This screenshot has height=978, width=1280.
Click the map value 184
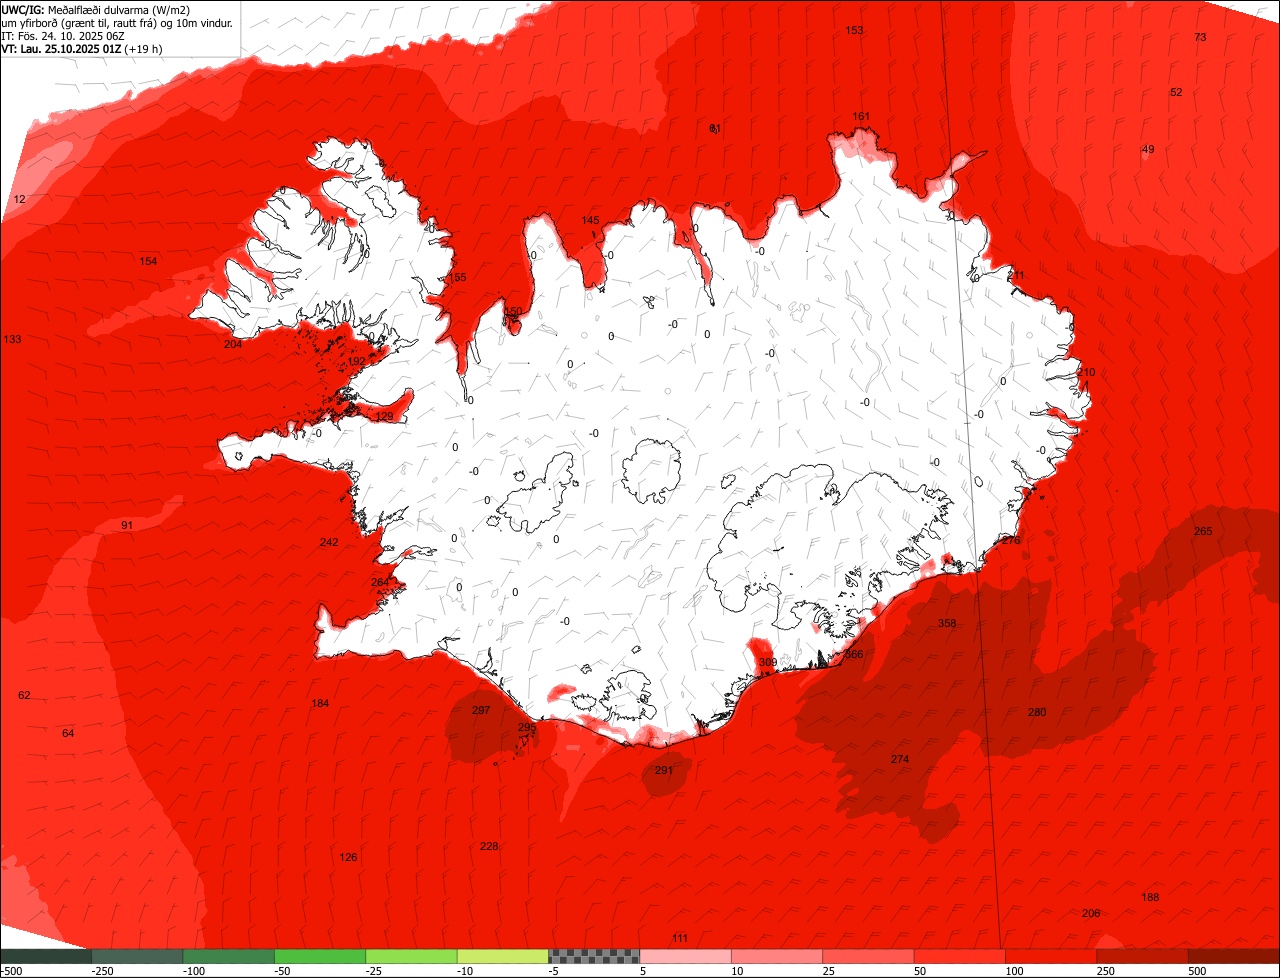tap(320, 703)
